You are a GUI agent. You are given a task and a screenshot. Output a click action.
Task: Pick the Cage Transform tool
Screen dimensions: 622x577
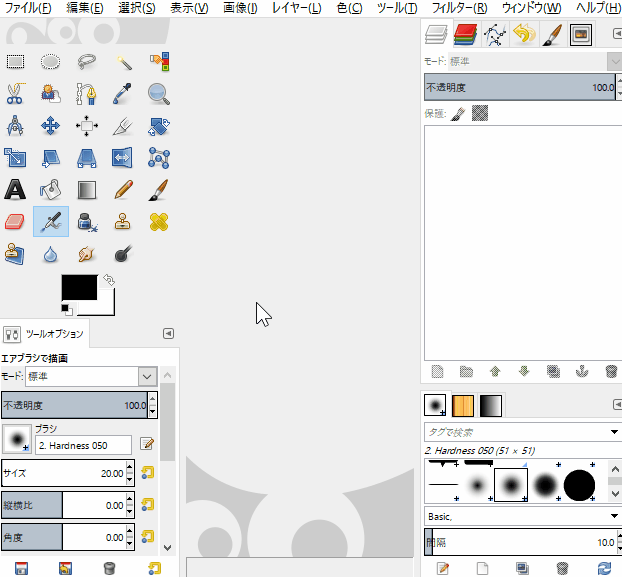click(159, 158)
